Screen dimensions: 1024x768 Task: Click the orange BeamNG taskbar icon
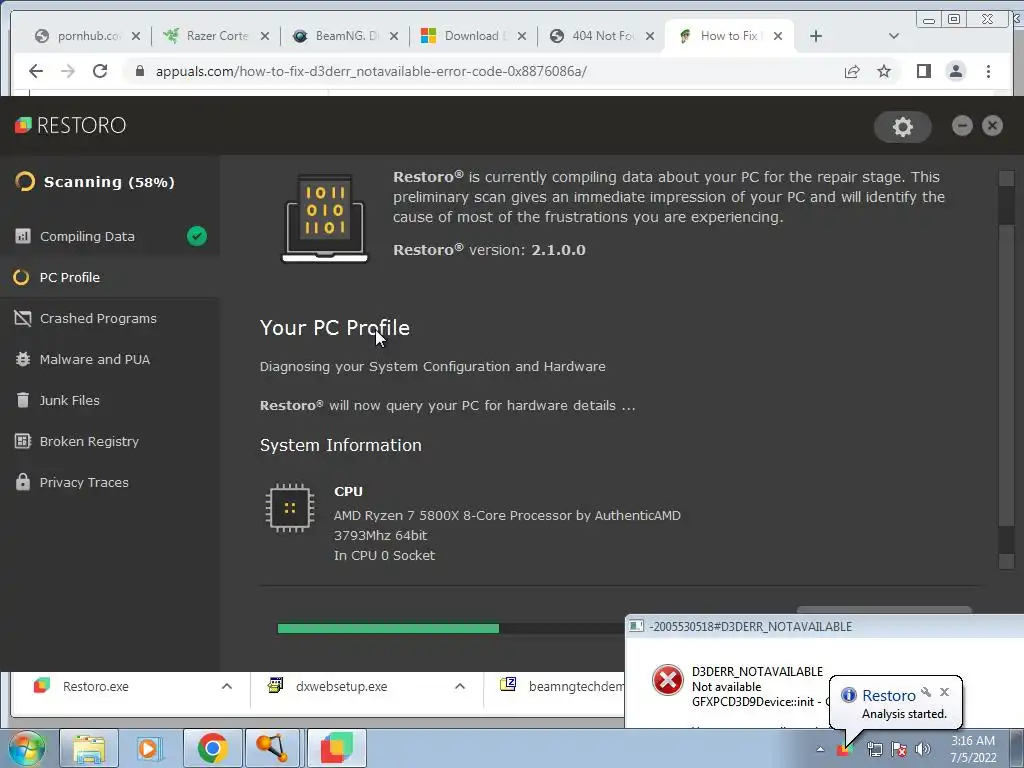(x=273, y=748)
